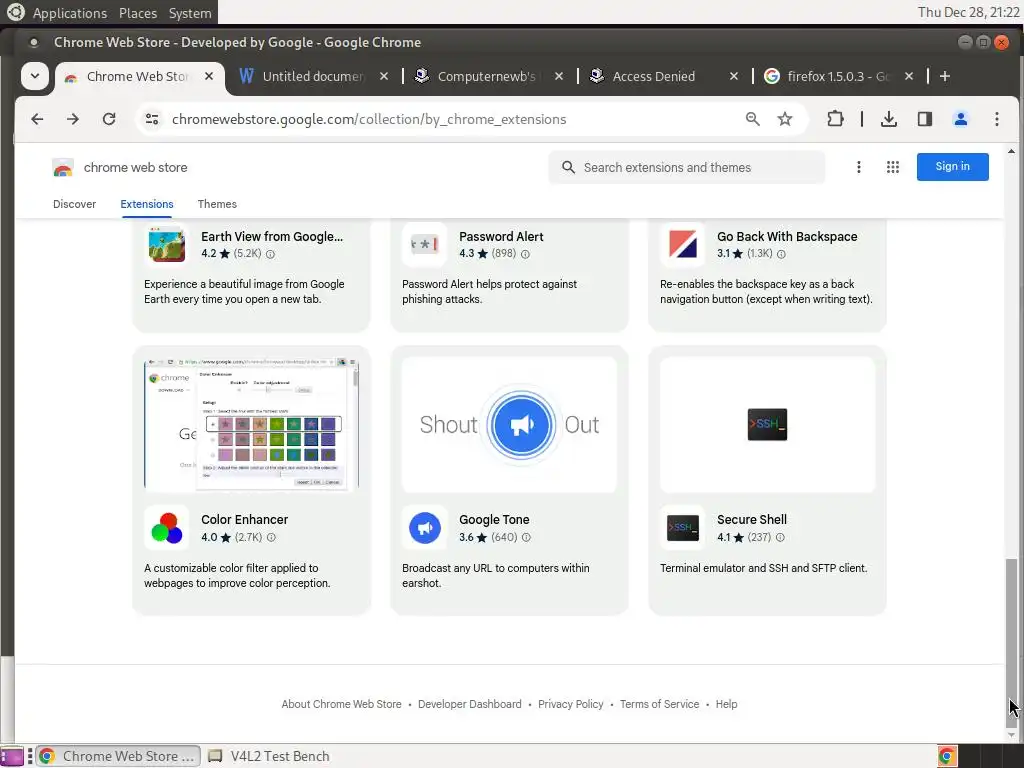Switch to the firefox 1.5.0.3 tab
Viewport: 1024px width, 768px height.
click(838, 76)
